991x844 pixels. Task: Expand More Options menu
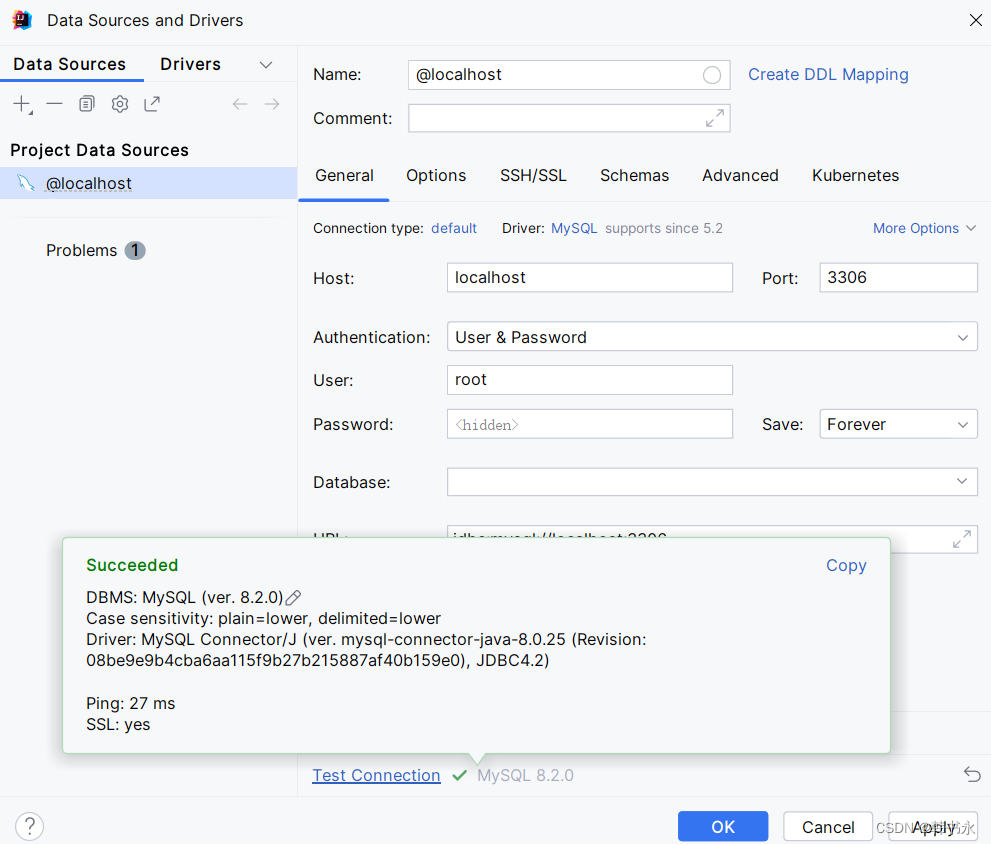[924, 228]
